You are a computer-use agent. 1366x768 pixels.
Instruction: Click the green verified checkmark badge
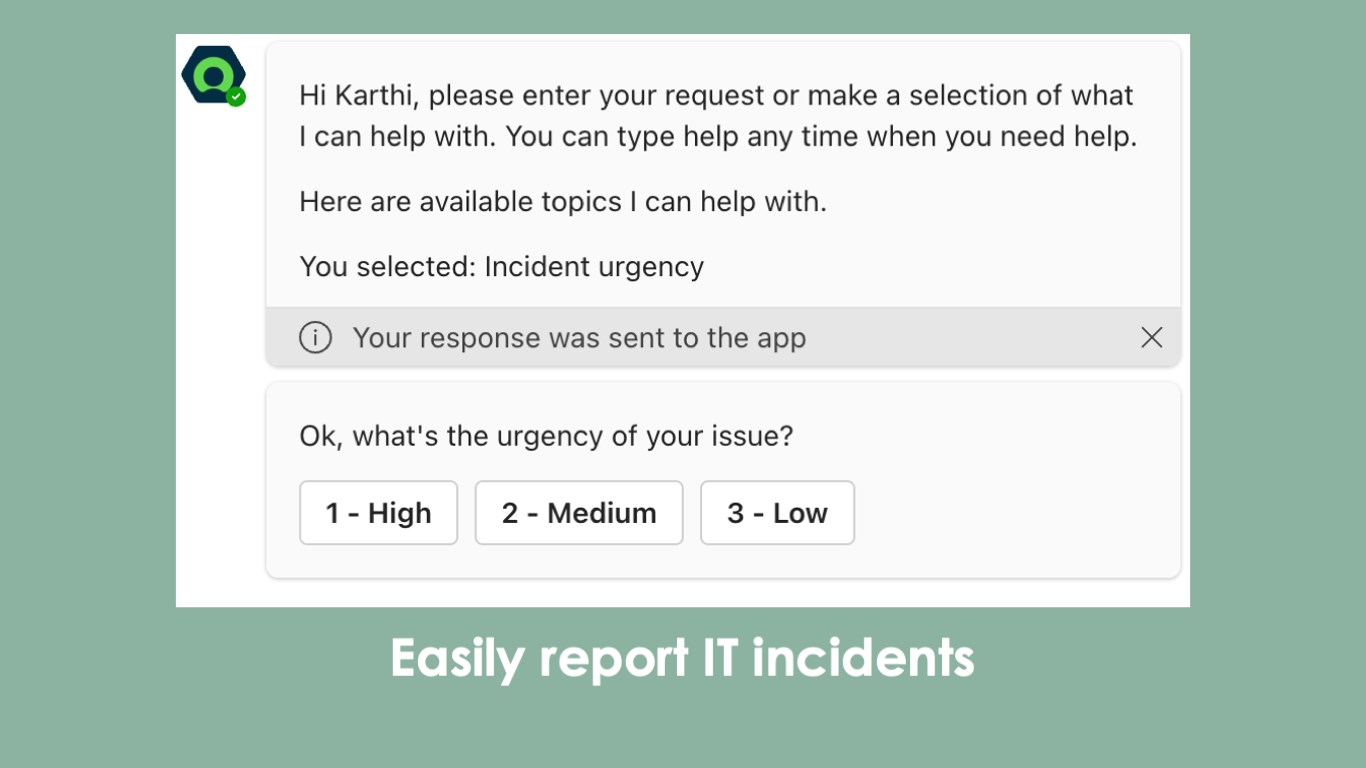pyautogui.click(x=236, y=97)
